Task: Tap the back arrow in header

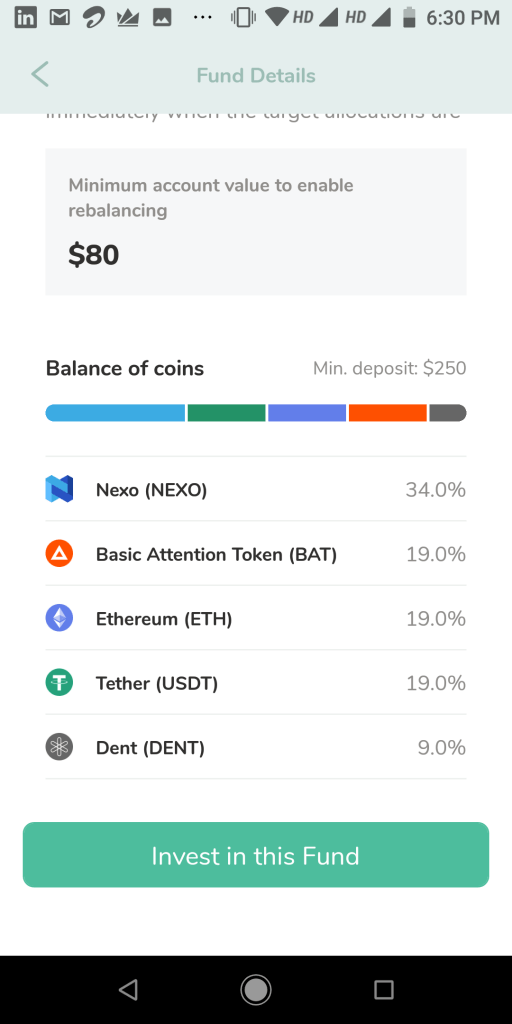Action: pos(40,74)
